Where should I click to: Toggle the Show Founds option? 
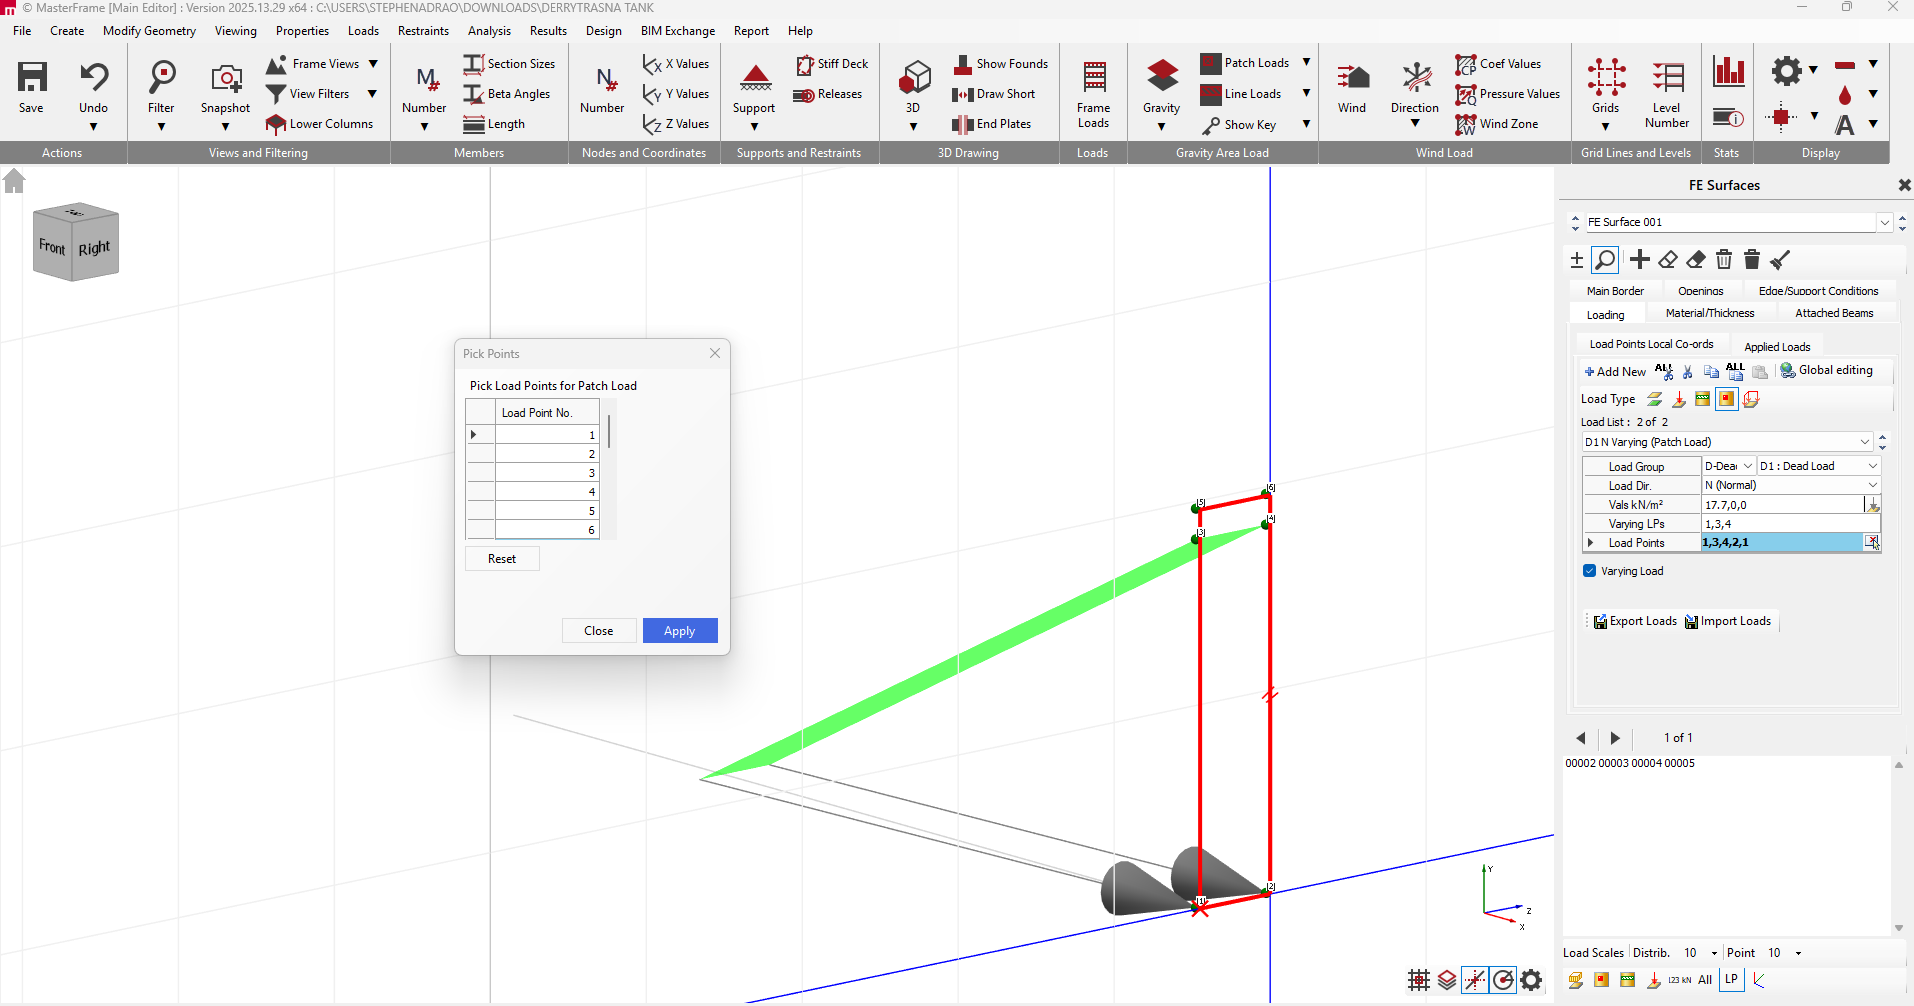pos(1001,64)
